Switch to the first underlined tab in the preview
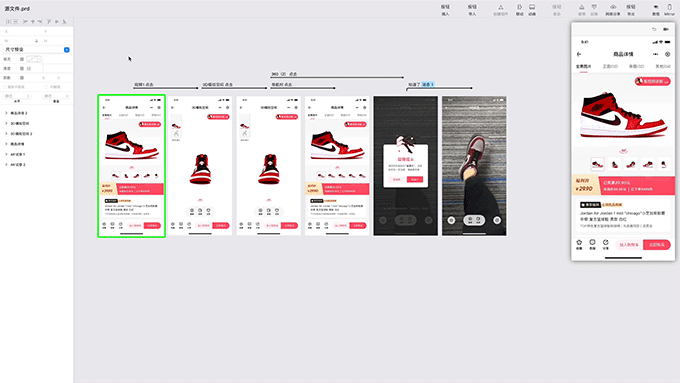Screen dimensions: 680x383 583,67
